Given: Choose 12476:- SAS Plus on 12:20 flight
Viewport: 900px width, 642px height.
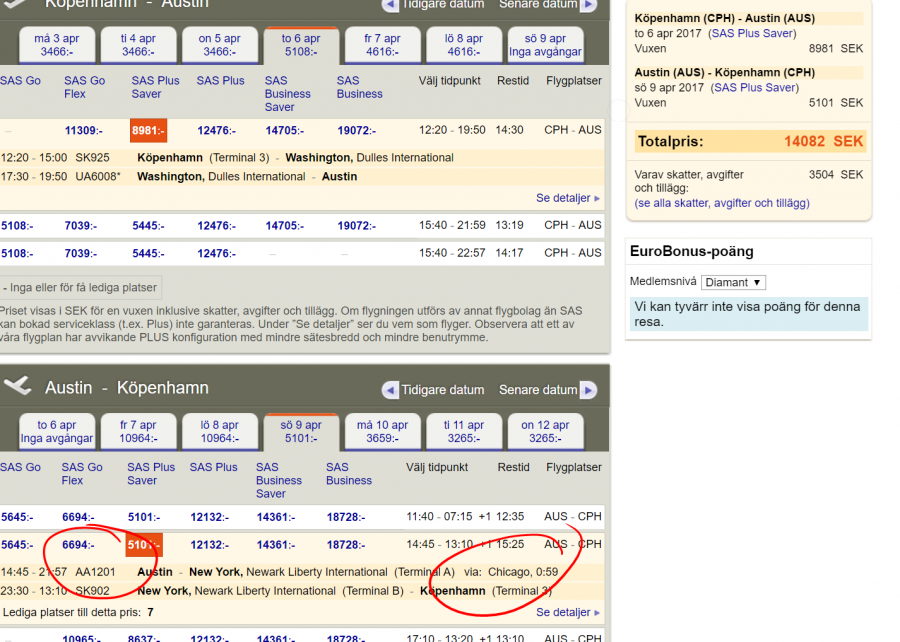Looking at the screenshot, I should coord(216,131).
